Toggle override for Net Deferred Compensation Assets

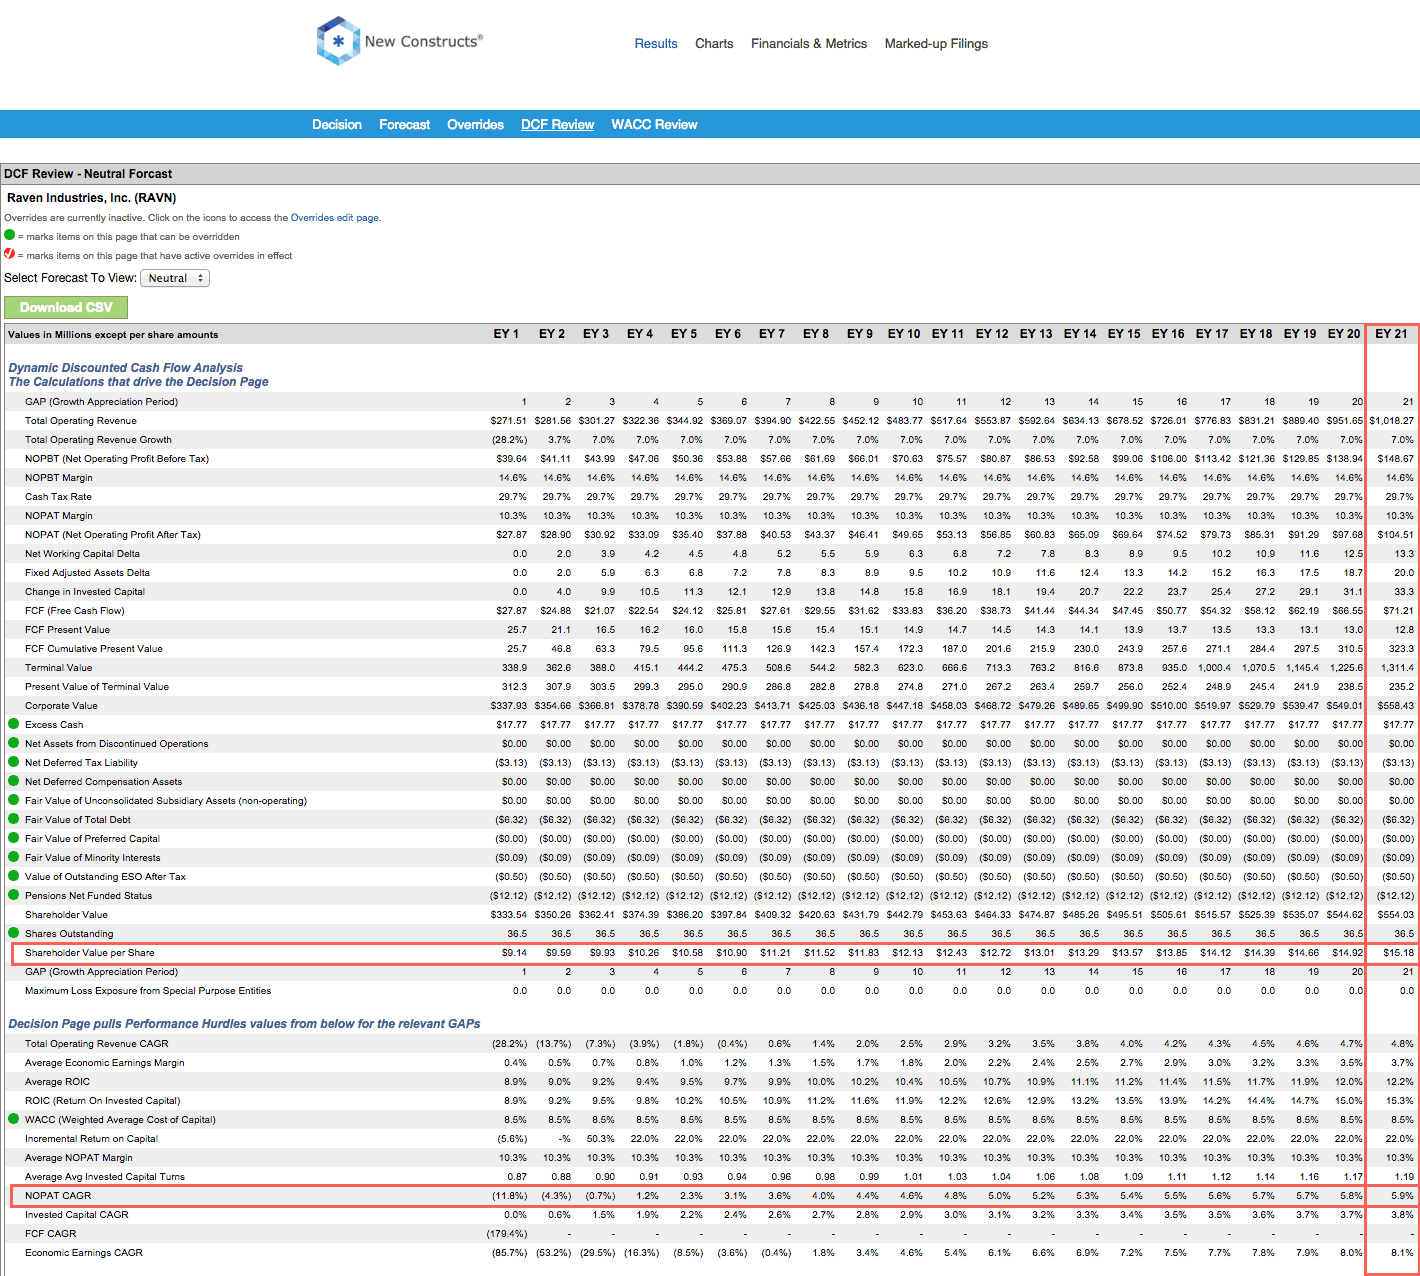pyautogui.click(x=13, y=781)
